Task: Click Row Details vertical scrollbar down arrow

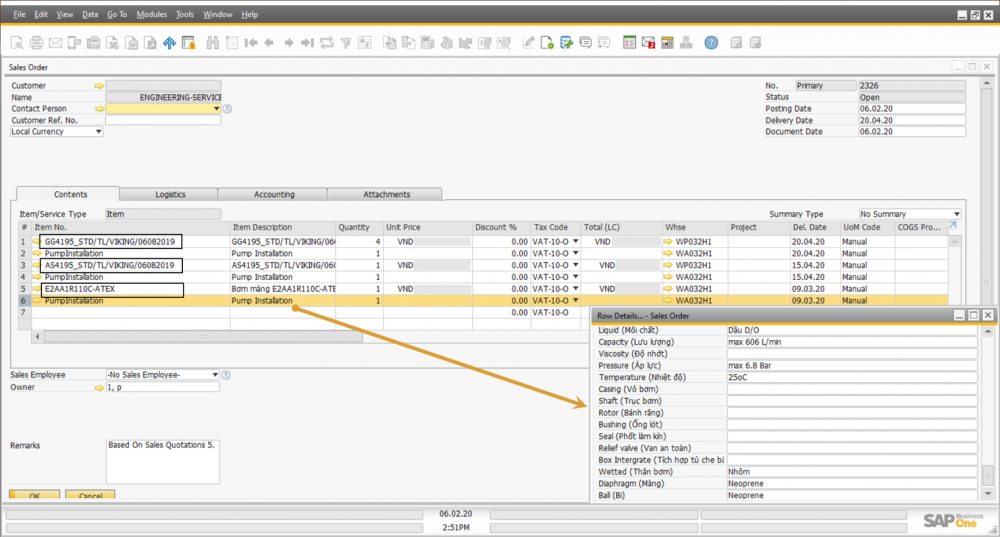Action: pyautogui.click(x=988, y=494)
